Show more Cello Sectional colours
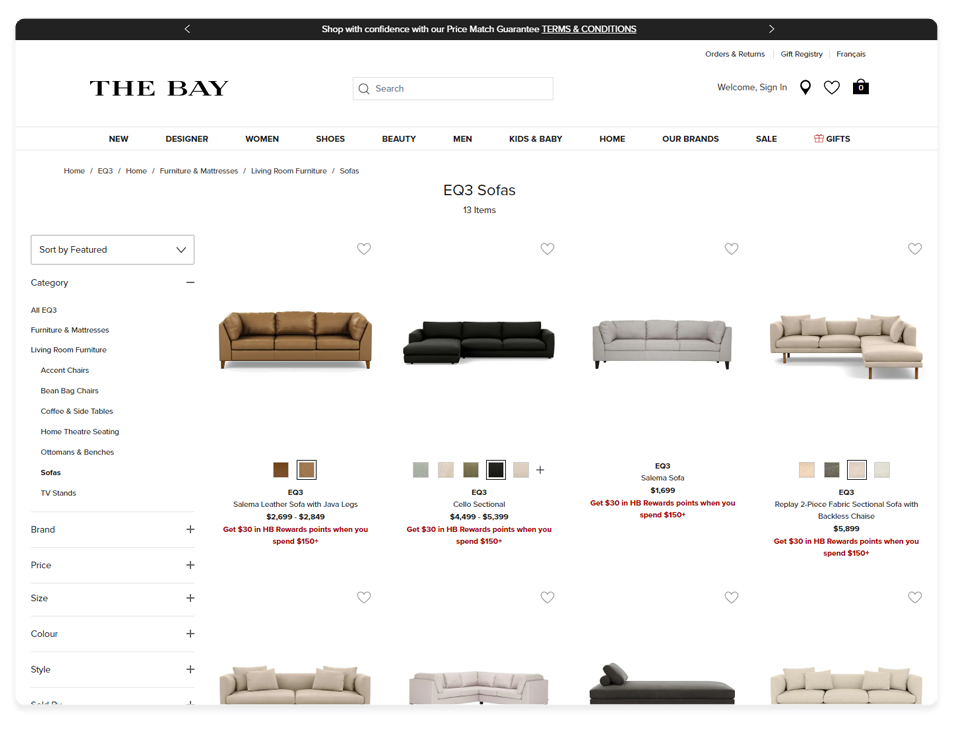Viewport: 960px width, 730px height. pyautogui.click(x=540, y=470)
